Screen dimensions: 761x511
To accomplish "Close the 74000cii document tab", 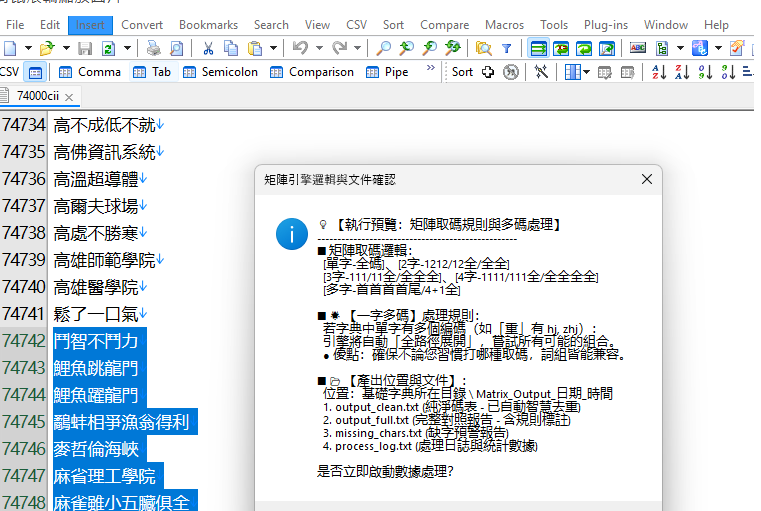I will coord(70,96).
